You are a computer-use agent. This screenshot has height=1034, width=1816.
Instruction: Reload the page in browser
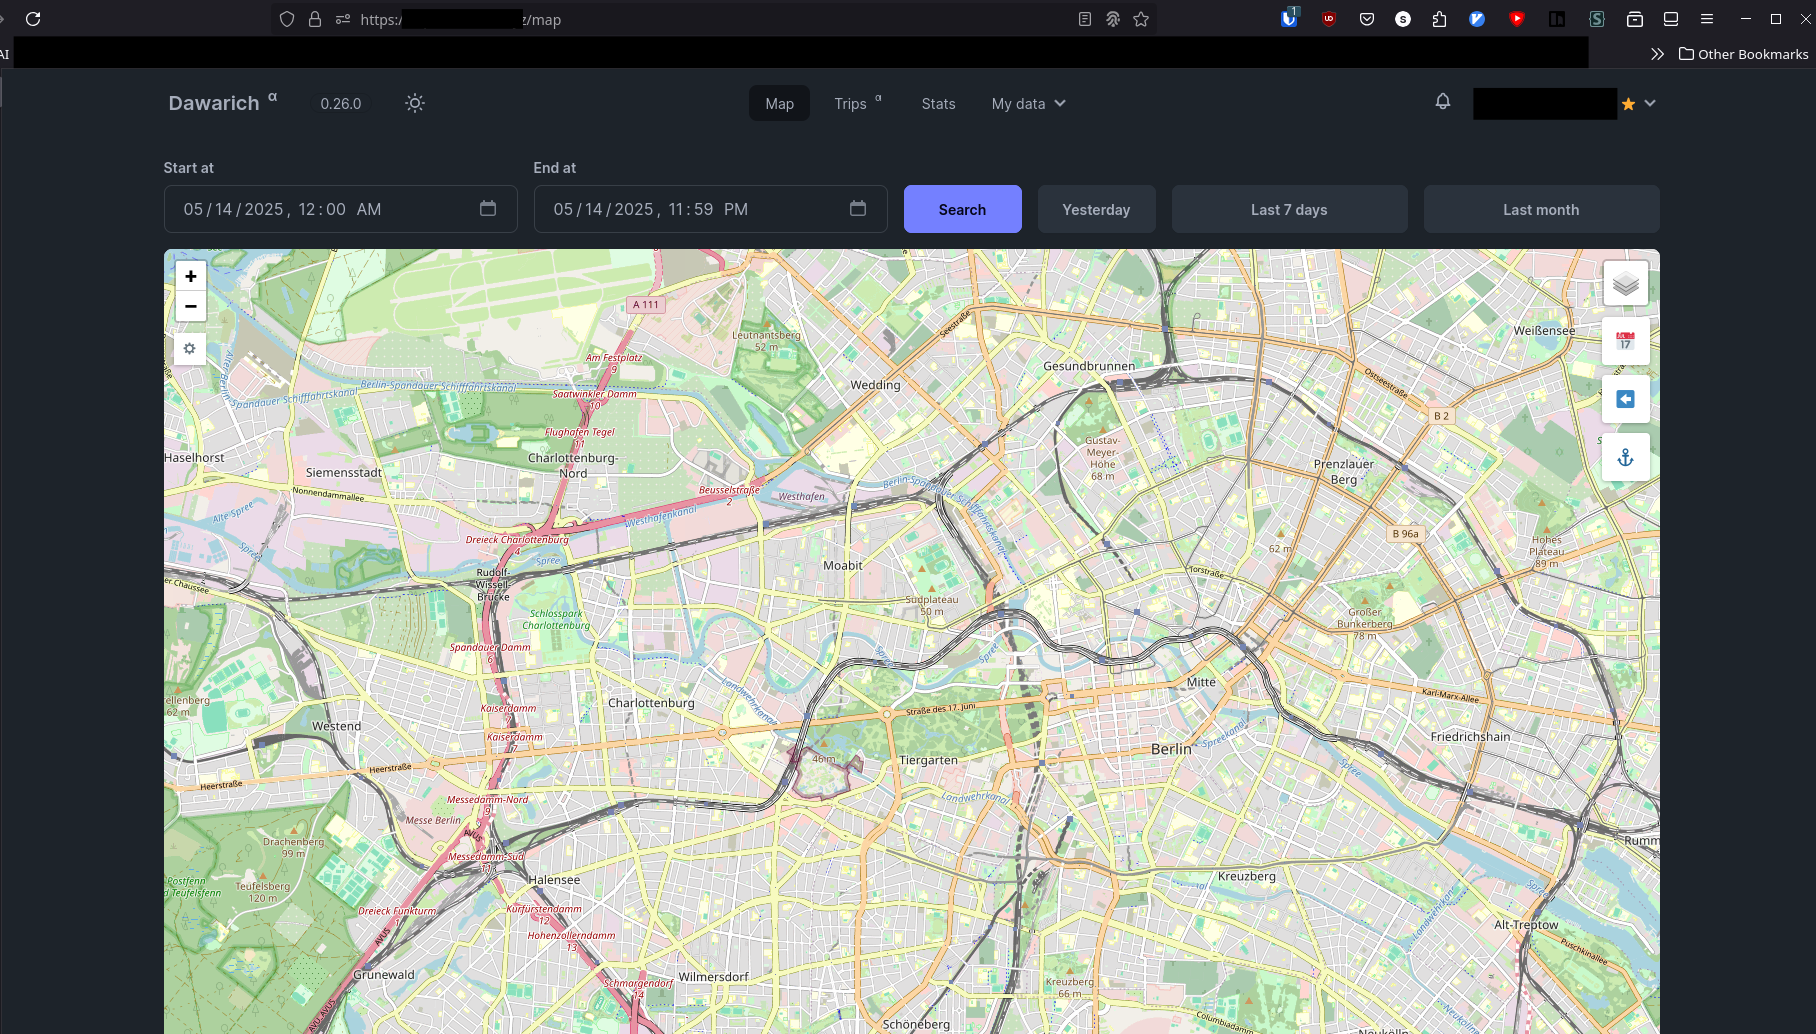point(33,19)
